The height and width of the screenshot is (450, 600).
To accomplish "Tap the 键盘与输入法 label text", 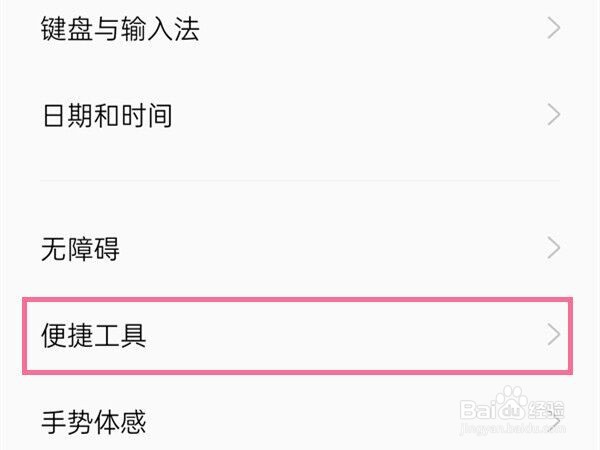I will 120,29.
